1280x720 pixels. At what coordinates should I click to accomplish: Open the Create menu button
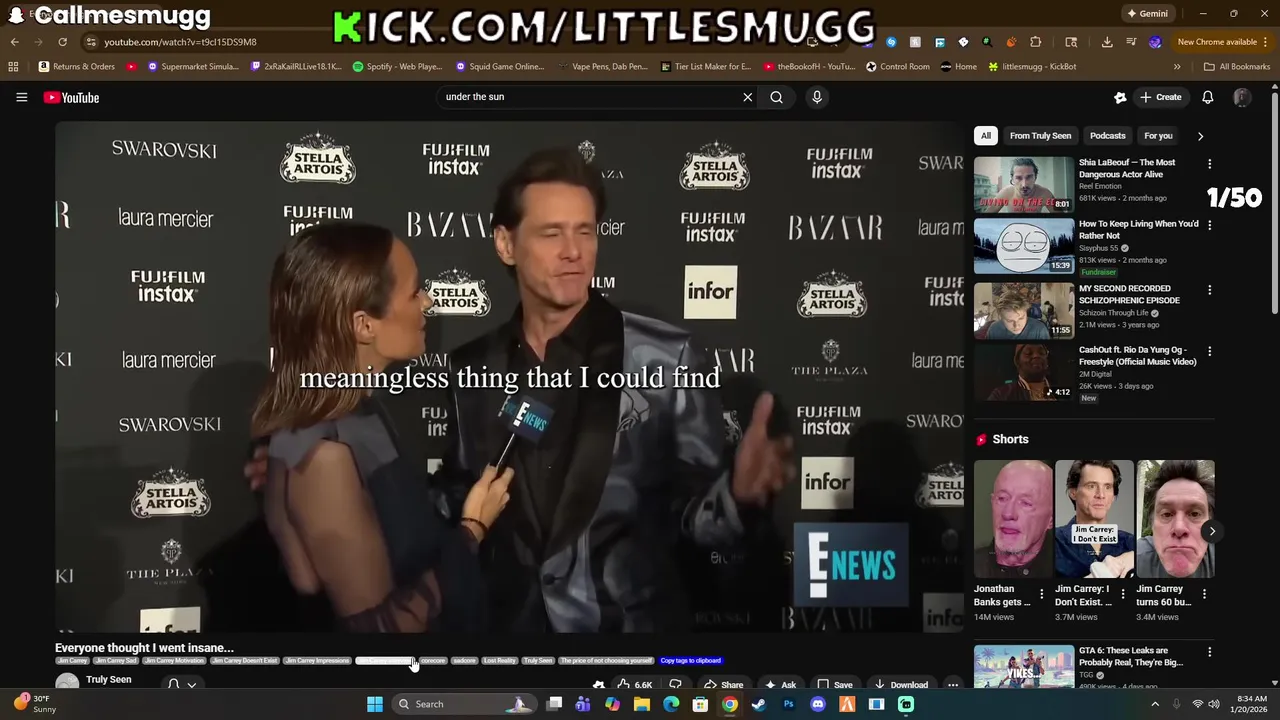(1160, 97)
